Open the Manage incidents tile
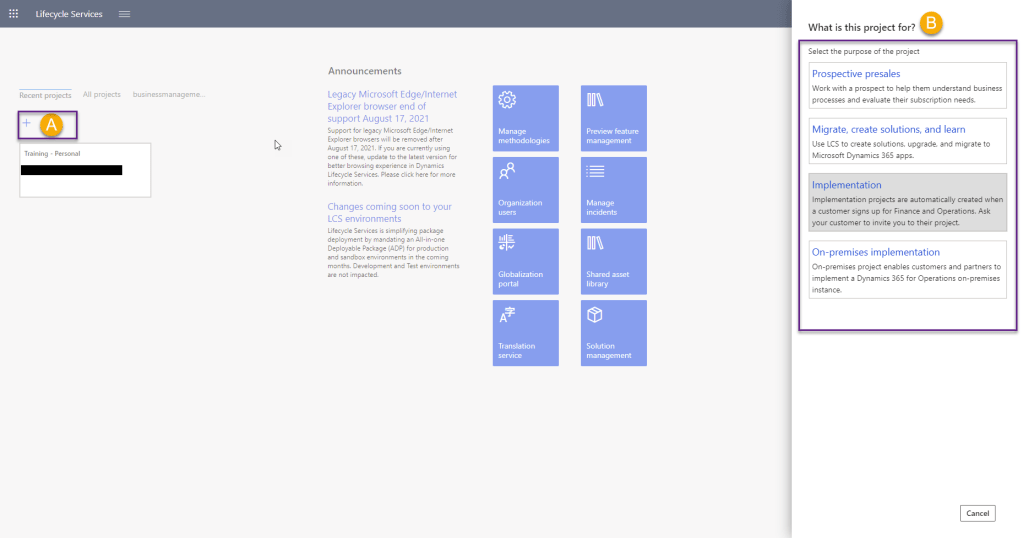The image size is (1023, 538). [x=613, y=189]
